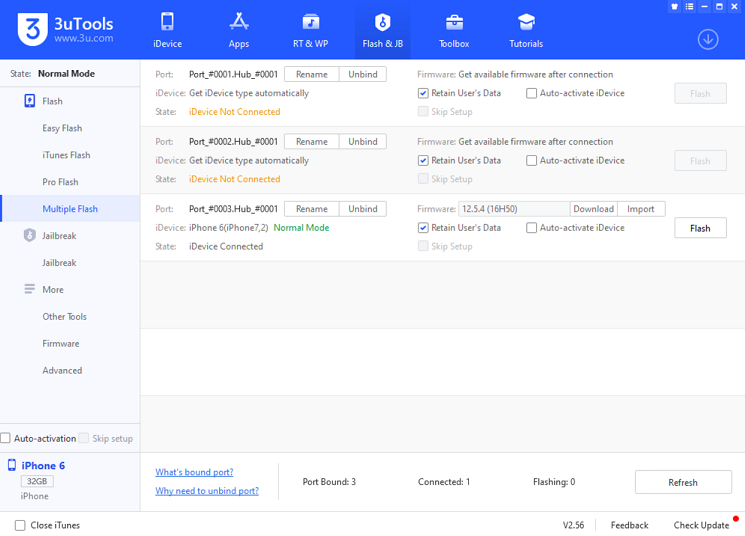745x536 pixels.
Task: Open the RT & WP section icon
Action: (x=311, y=22)
